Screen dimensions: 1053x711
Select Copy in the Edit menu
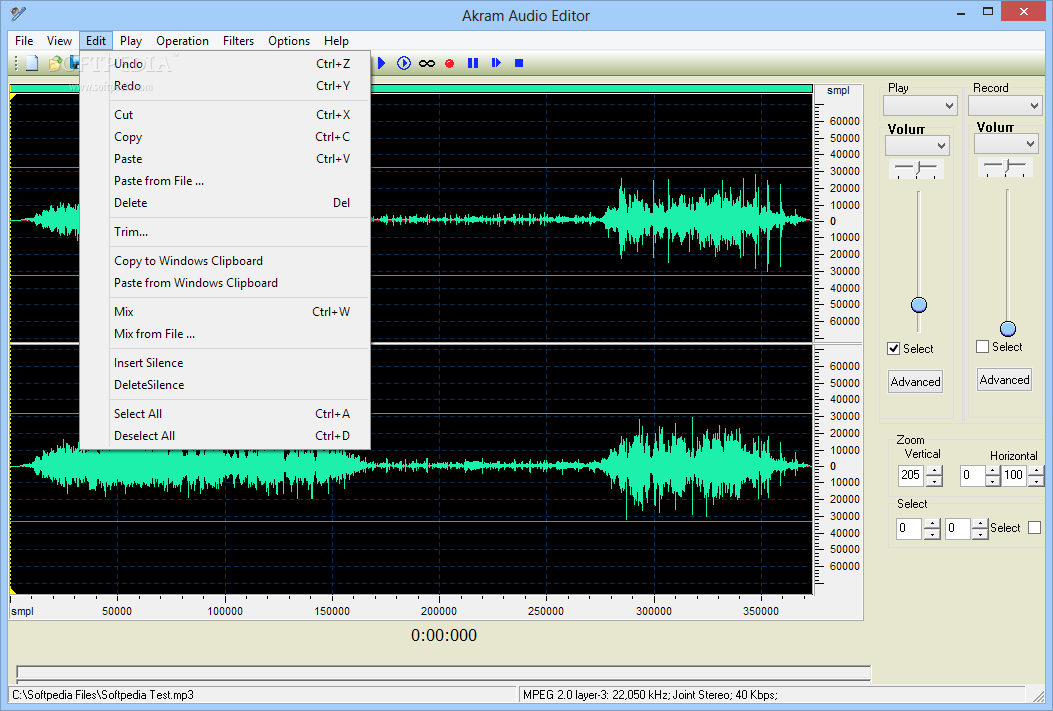pyautogui.click(x=226, y=137)
